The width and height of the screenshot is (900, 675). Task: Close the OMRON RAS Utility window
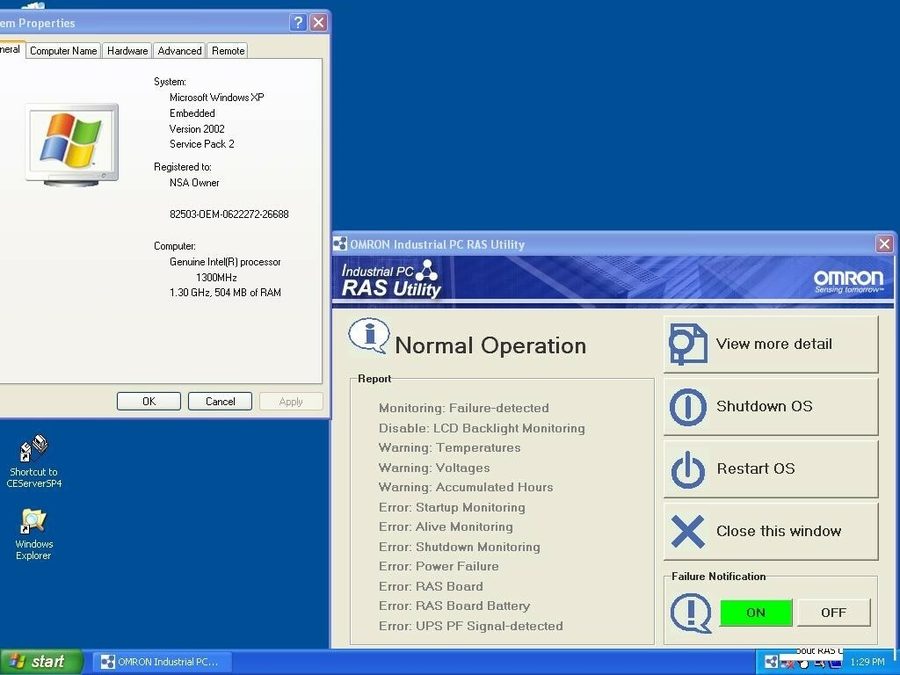coord(885,244)
